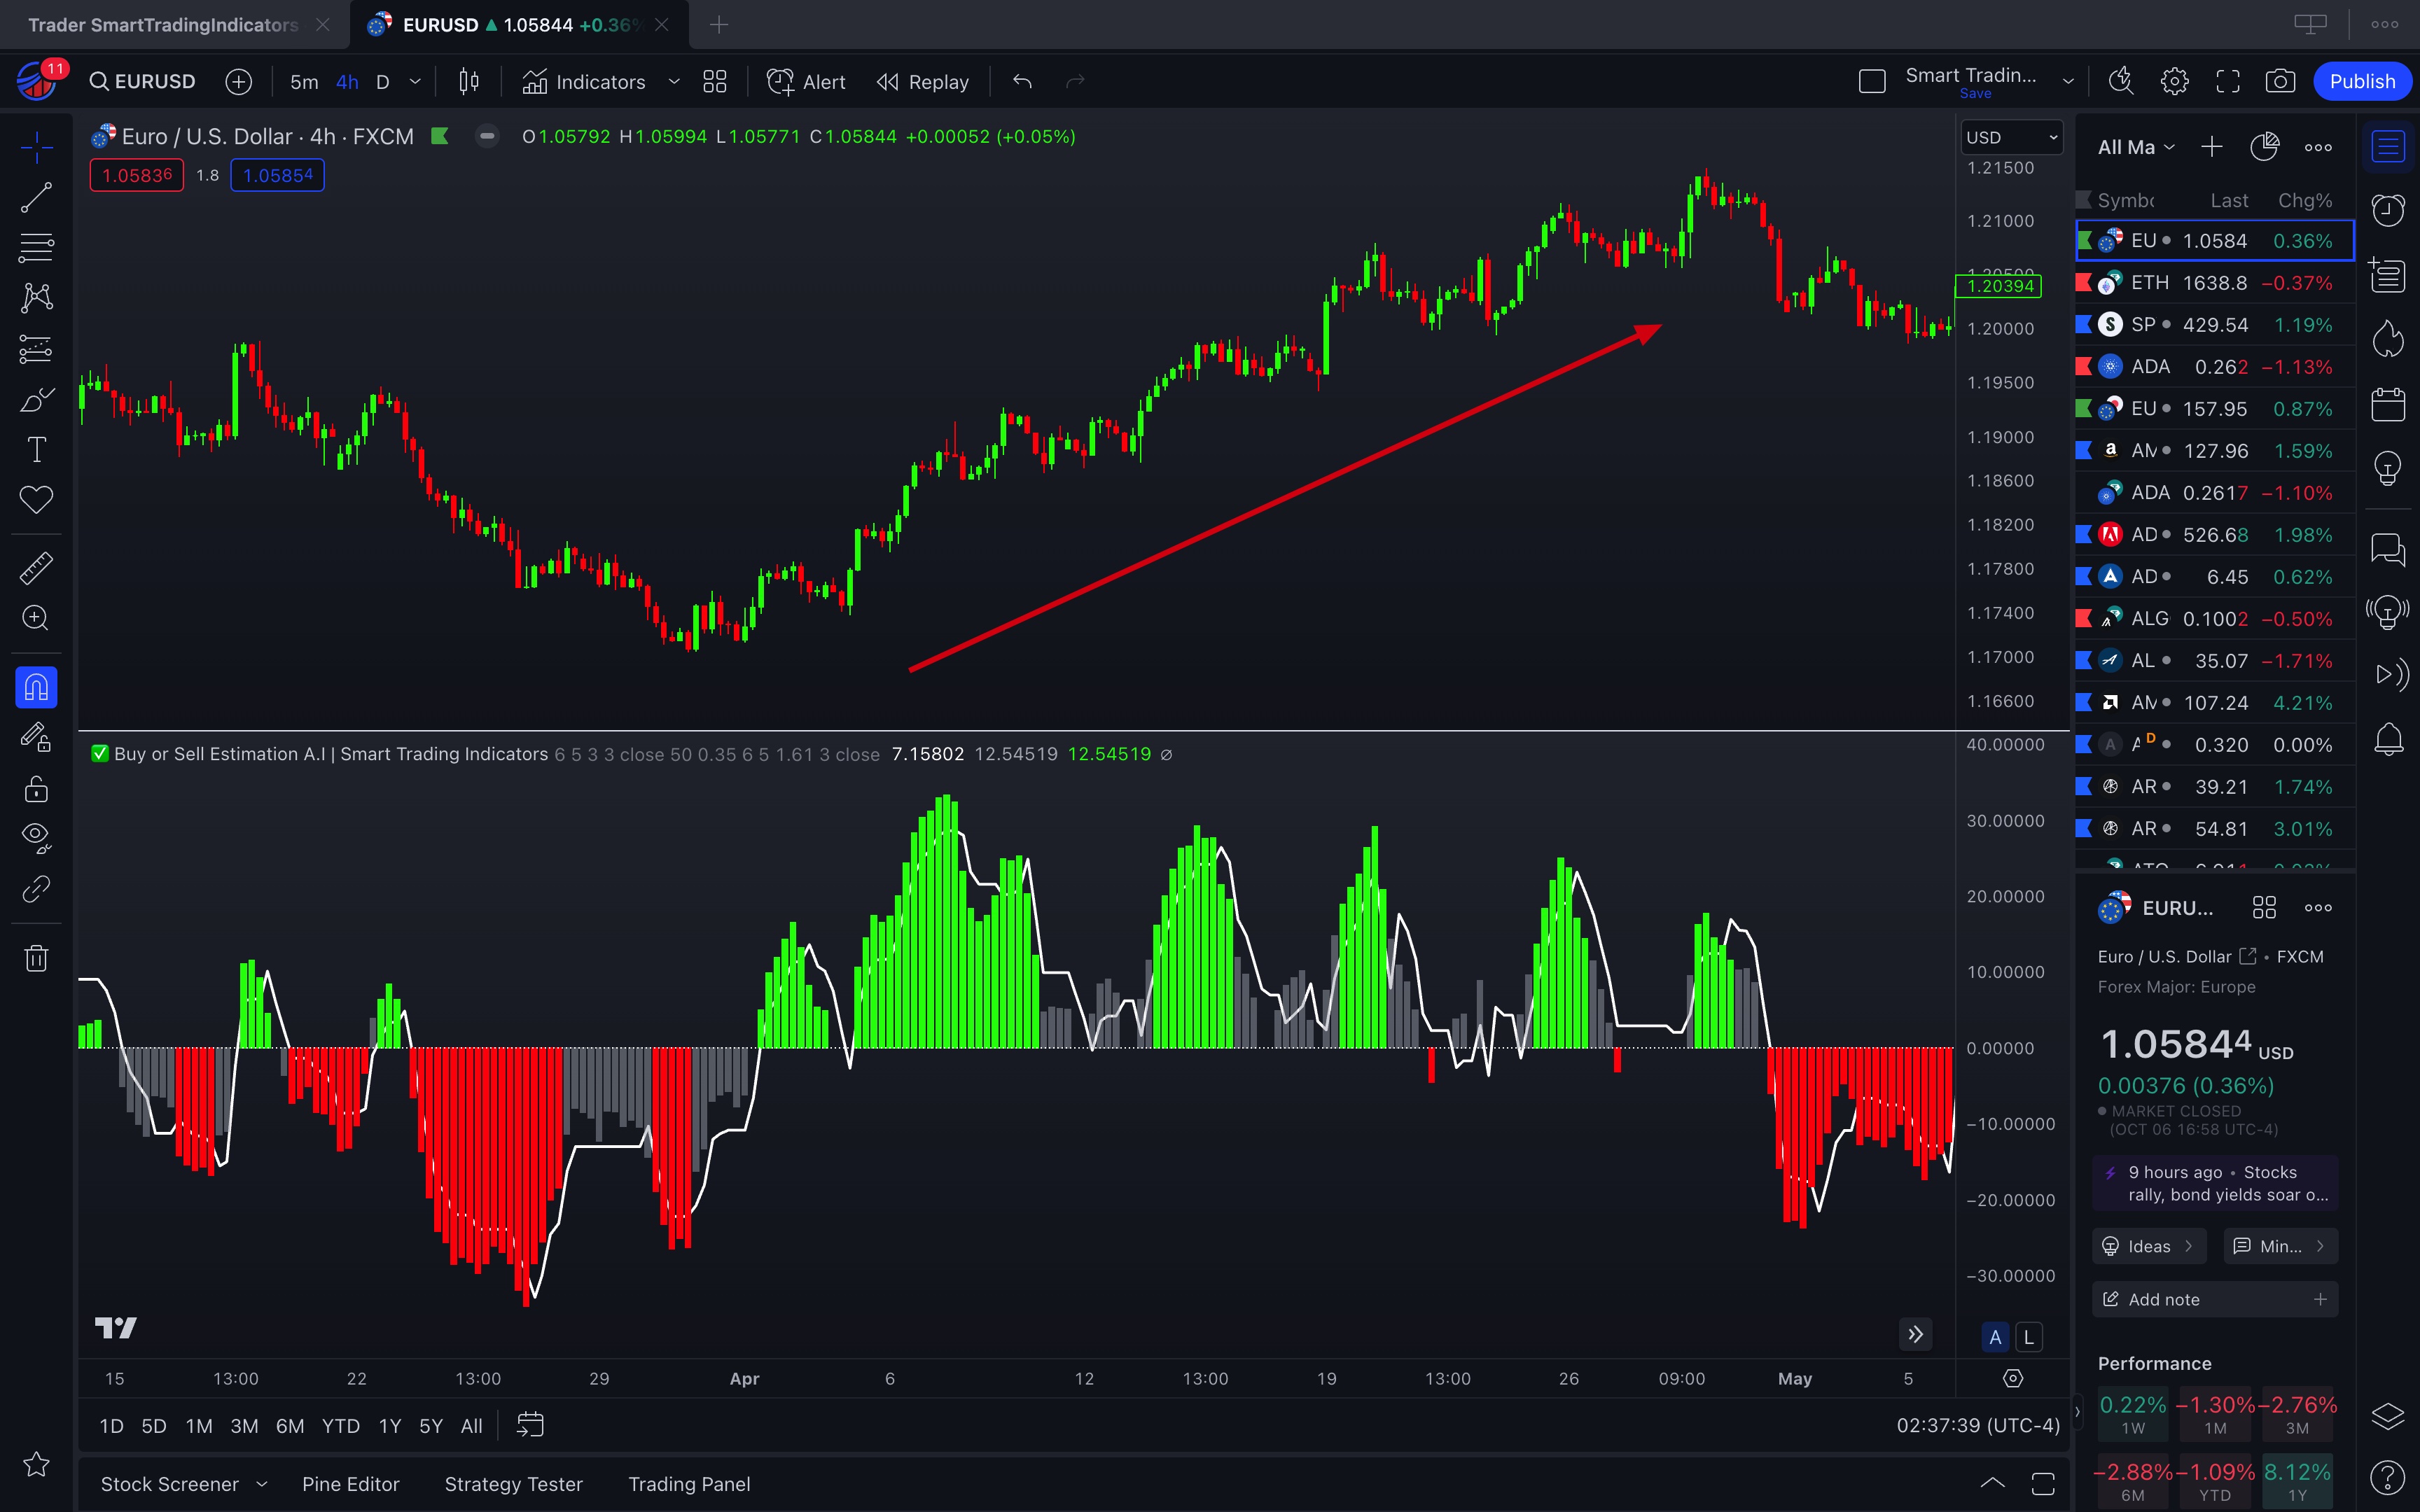Open chart settings gear icon
Image resolution: width=2420 pixels, height=1512 pixels.
click(2174, 82)
